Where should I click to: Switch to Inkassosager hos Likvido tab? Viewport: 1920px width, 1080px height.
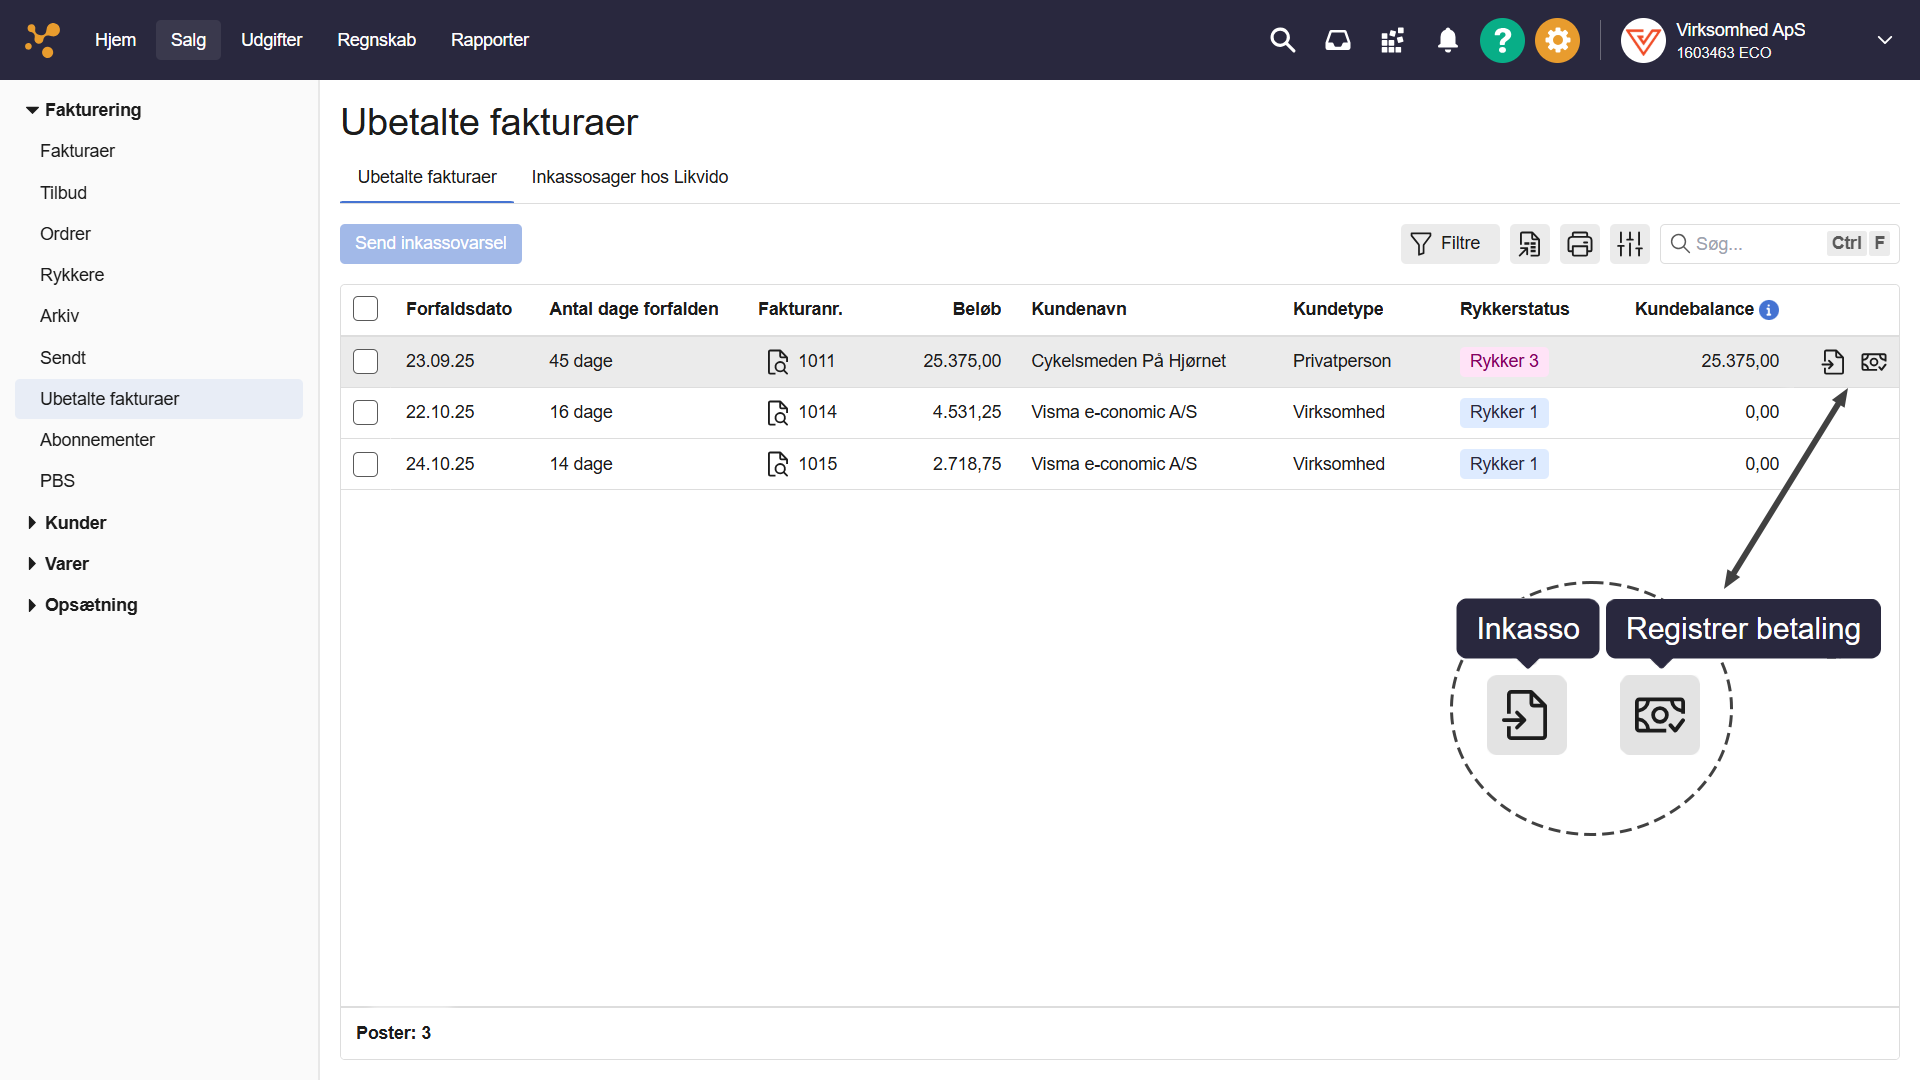[x=629, y=177]
